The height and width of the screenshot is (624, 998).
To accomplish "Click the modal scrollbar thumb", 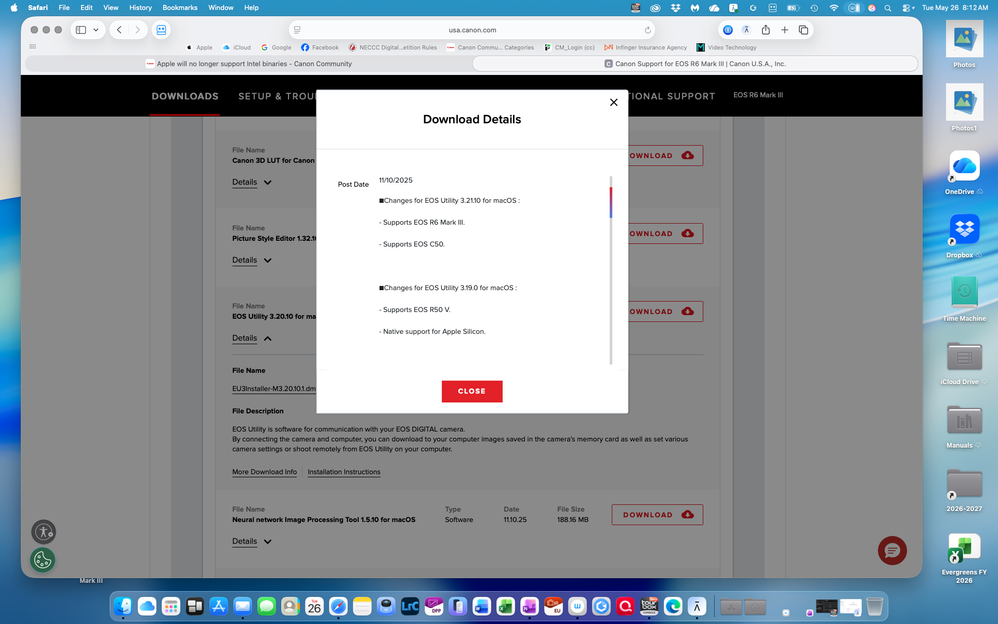I will [x=610, y=202].
